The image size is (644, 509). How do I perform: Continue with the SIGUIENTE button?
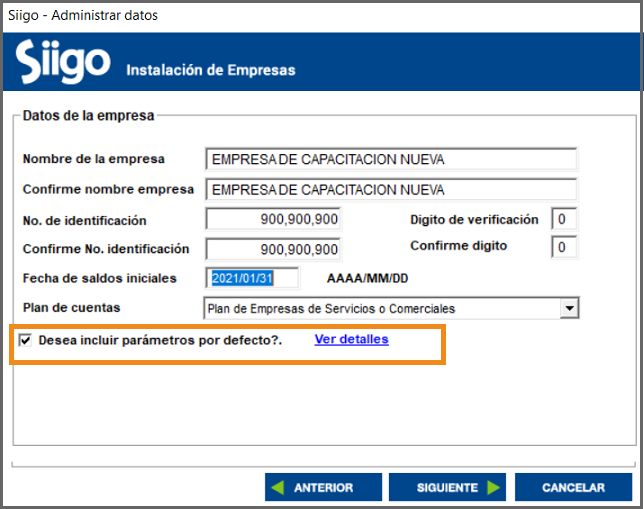pyautogui.click(x=447, y=487)
